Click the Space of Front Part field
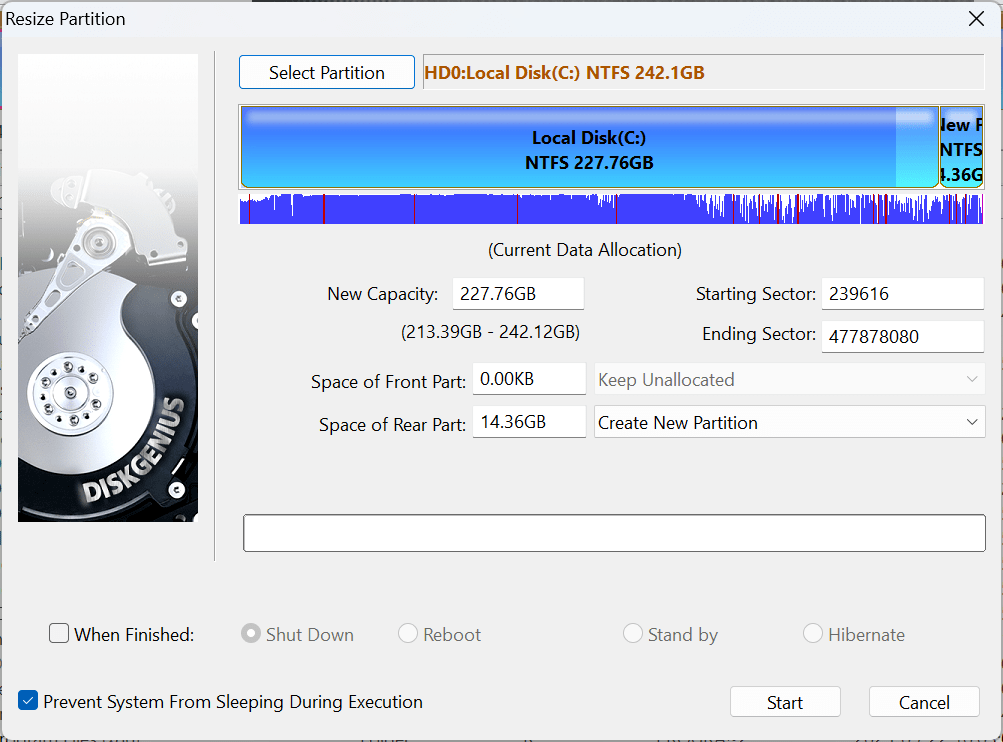 [528, 380]
